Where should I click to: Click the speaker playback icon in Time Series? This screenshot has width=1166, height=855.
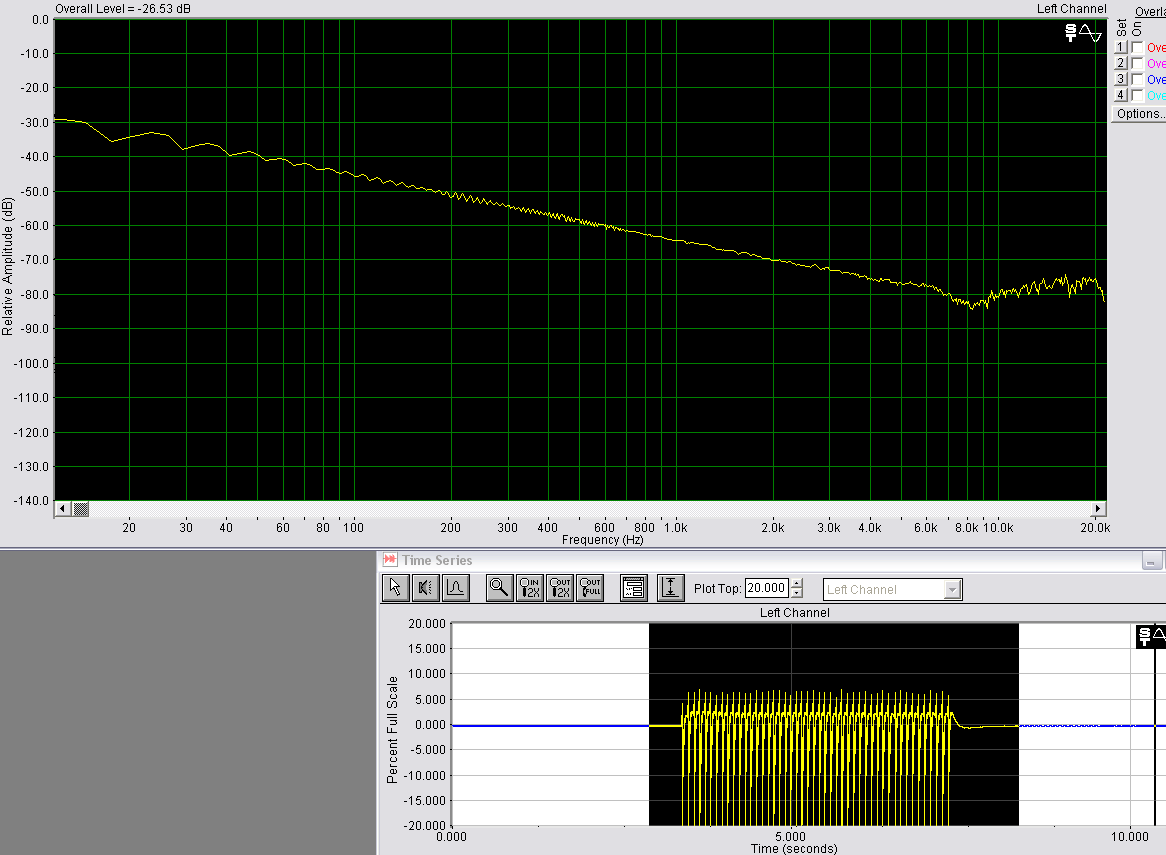(x=425, y=588)
